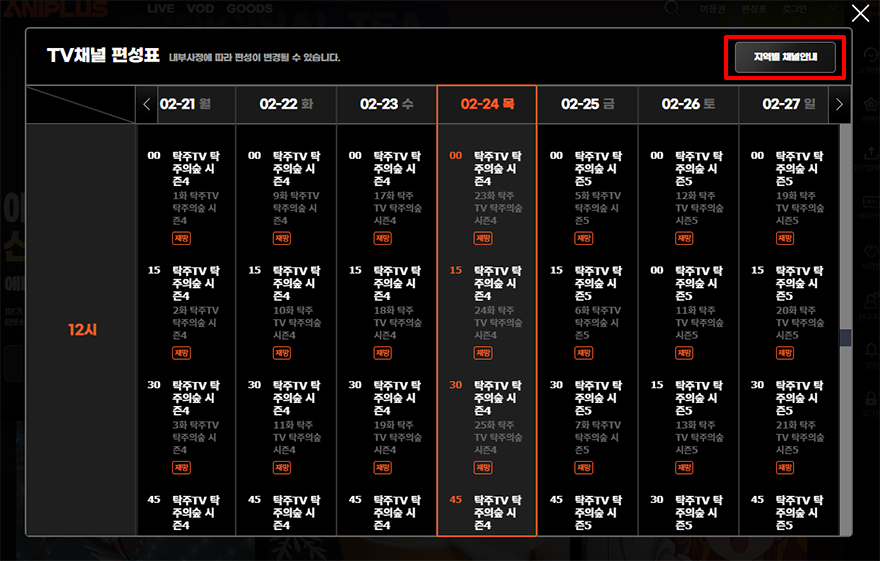
Task: Close the TV schedule popup with the X
Action: (x=860, y=13)
